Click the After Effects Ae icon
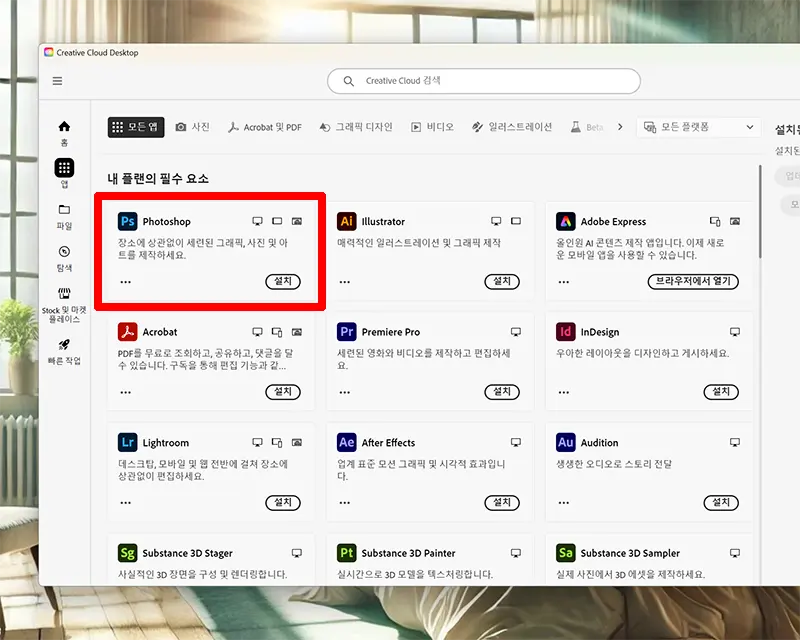This screenshot has width=800, height=640. pos(347,442)
